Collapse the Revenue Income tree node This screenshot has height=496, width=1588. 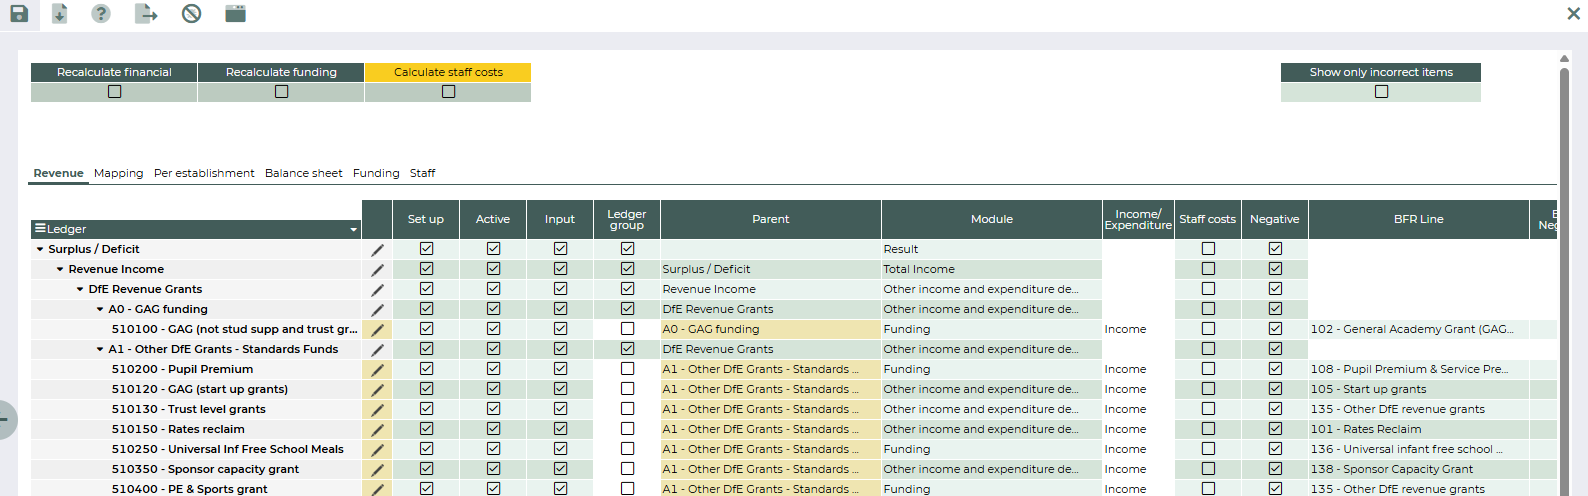pos(60,269)
